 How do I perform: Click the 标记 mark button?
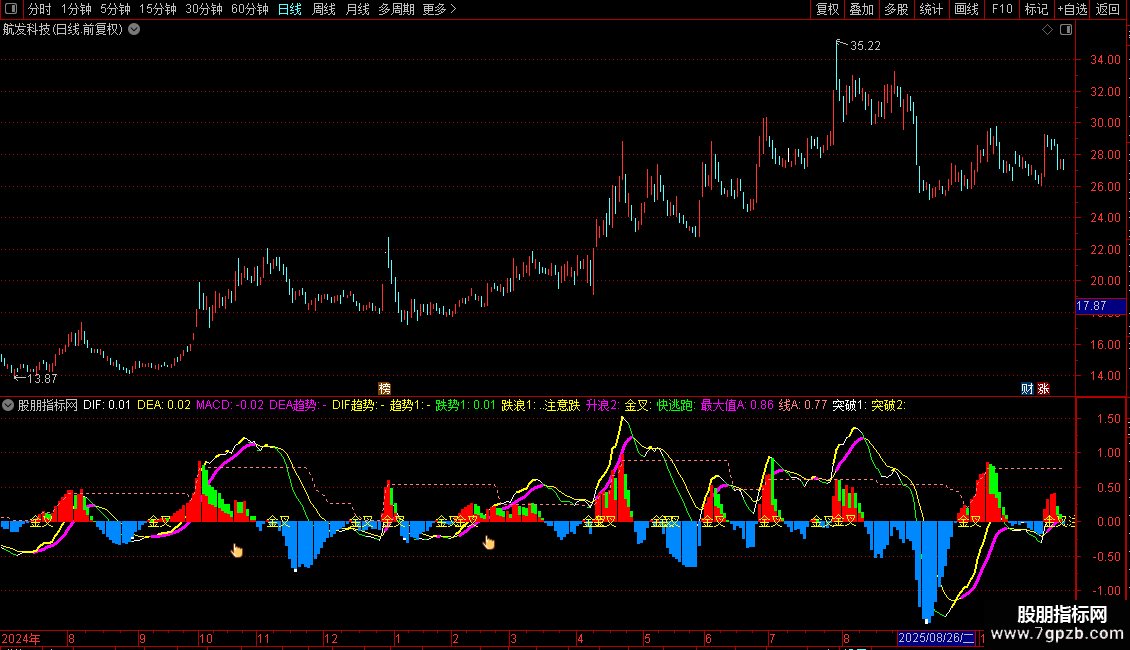pos(1036,9)
